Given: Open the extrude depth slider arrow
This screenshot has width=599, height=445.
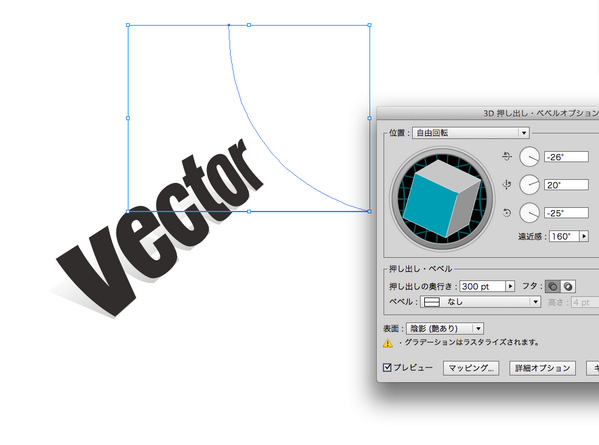Looking at the screenshot, I should tap(510, 286).
